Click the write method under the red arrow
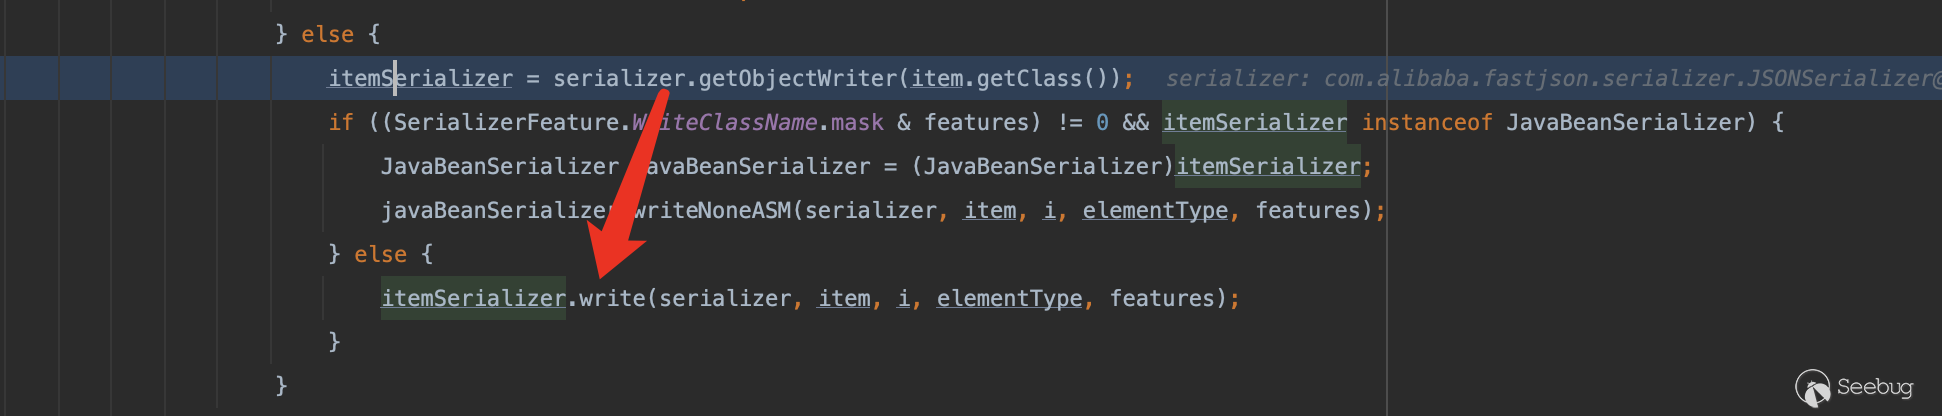 pyautogui.click(x=612, y=298)
